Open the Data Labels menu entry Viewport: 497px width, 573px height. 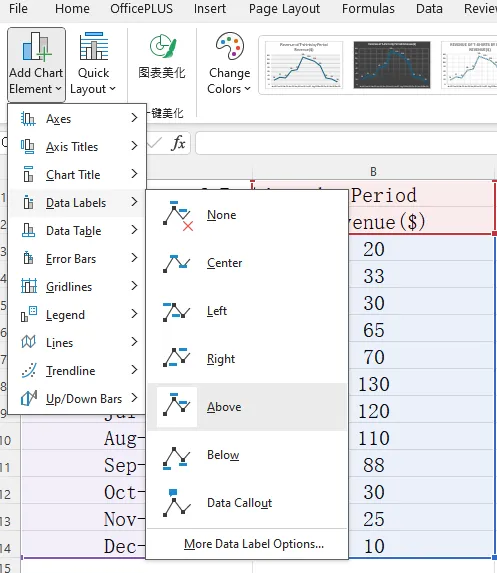77,203
